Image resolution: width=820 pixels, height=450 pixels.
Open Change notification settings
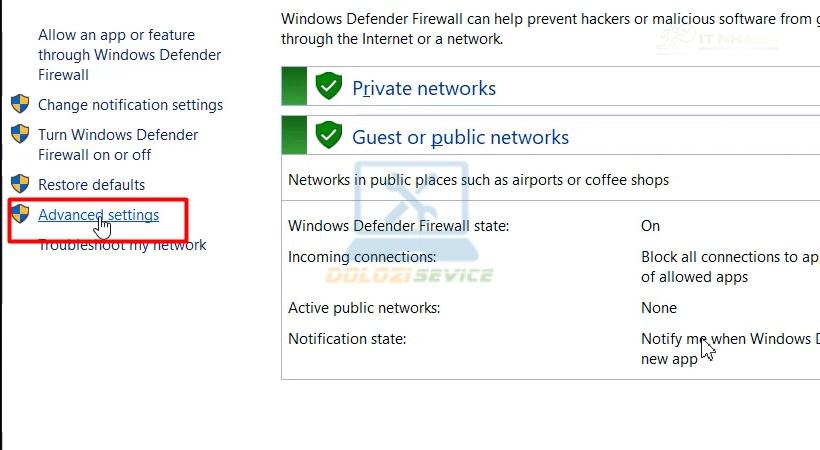click(130, 105)
